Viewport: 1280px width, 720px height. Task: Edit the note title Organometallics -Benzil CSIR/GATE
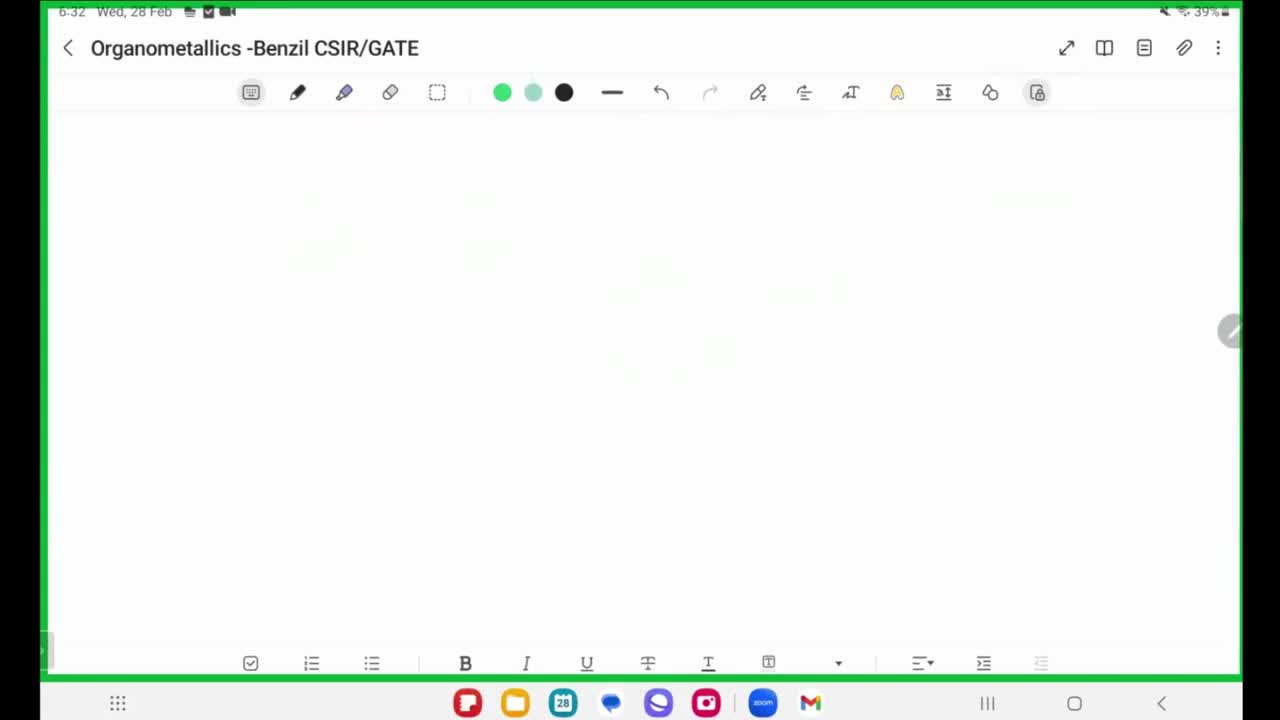click(254, 48)
